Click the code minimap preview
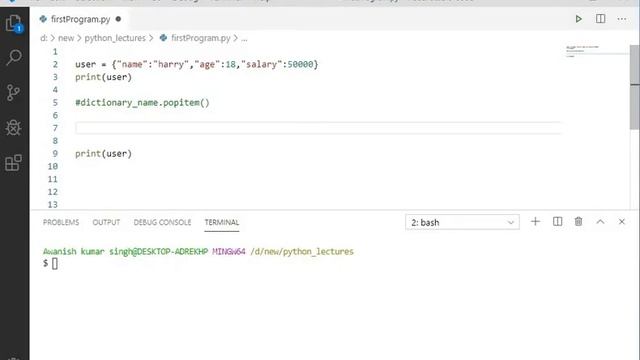The height and width of the screenshot is (360, 640). point(583,51)
